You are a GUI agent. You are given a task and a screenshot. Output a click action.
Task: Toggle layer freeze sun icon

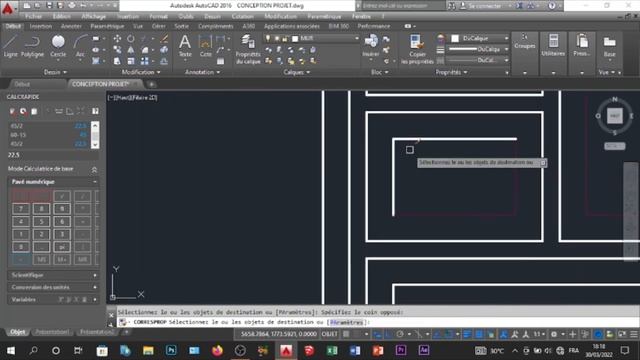pos(277,38)
